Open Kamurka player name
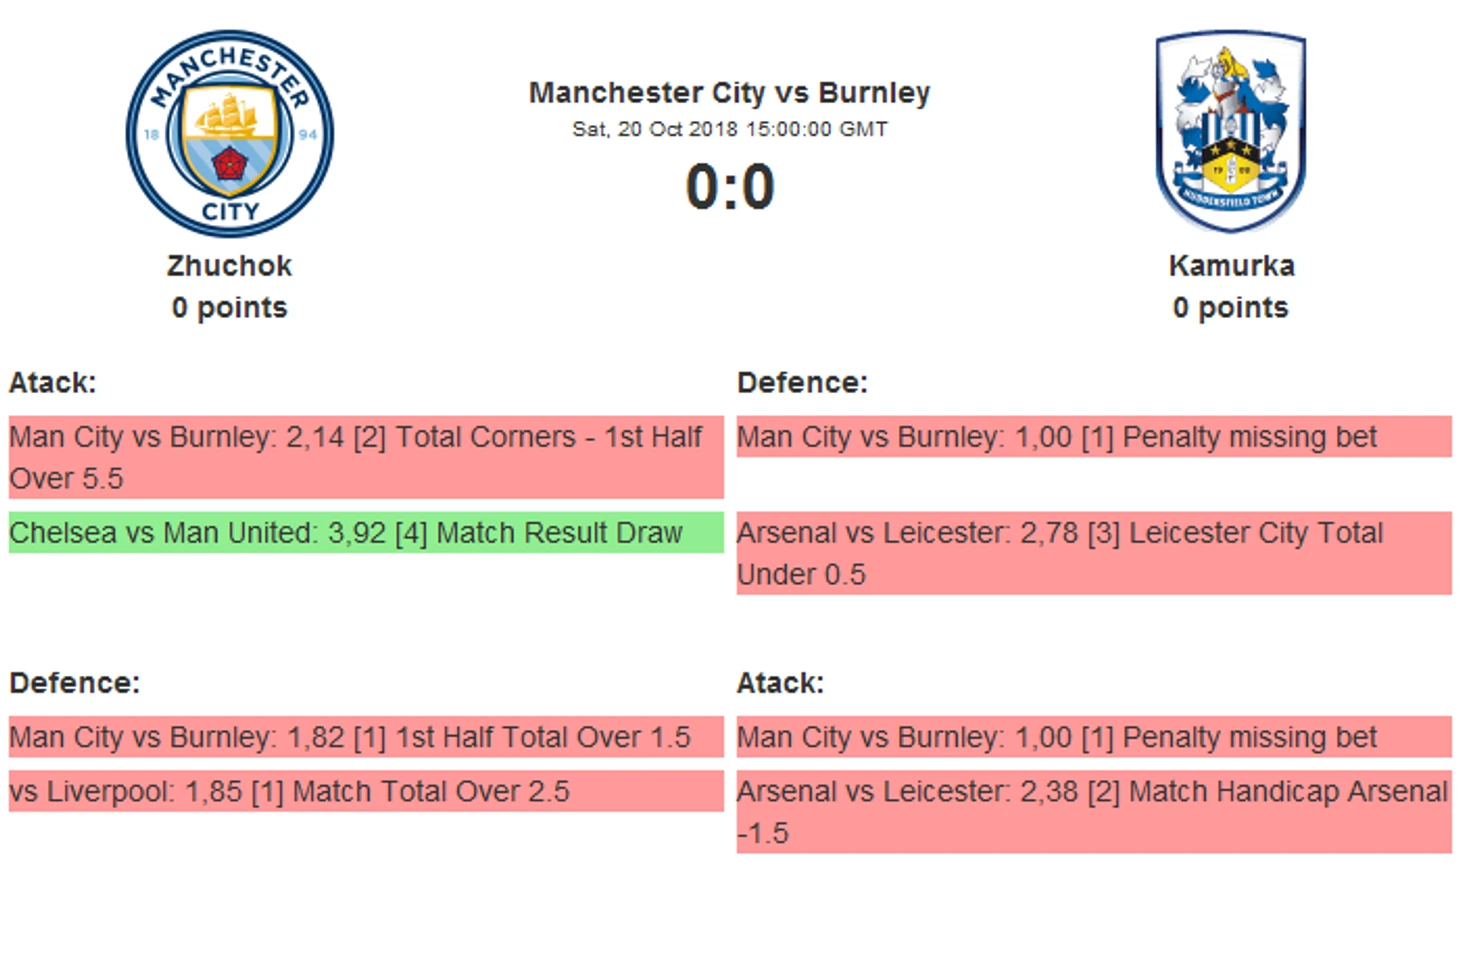1460x959 pixels. pos(1231,266)
